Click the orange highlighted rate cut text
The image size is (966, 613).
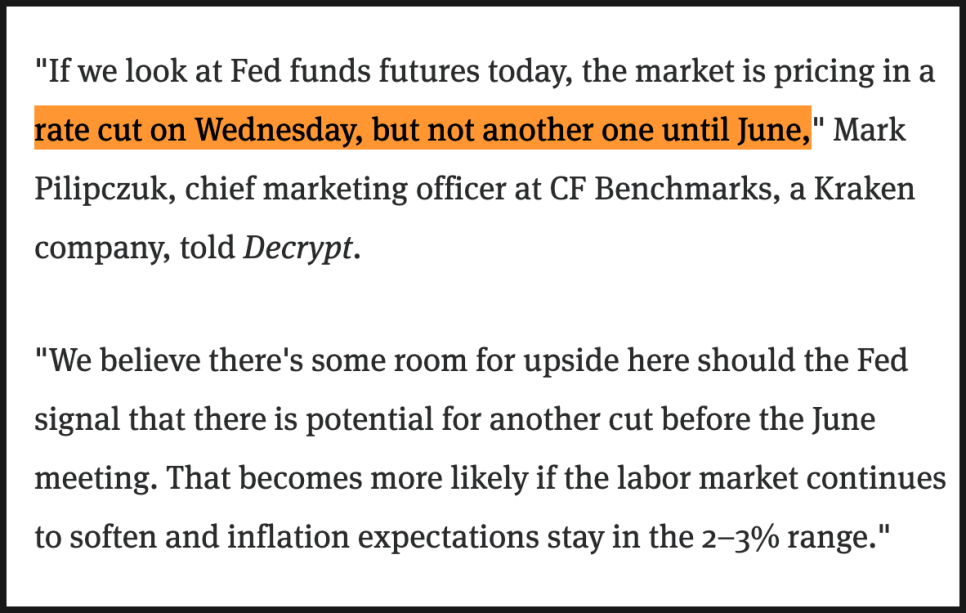(421, 130)
